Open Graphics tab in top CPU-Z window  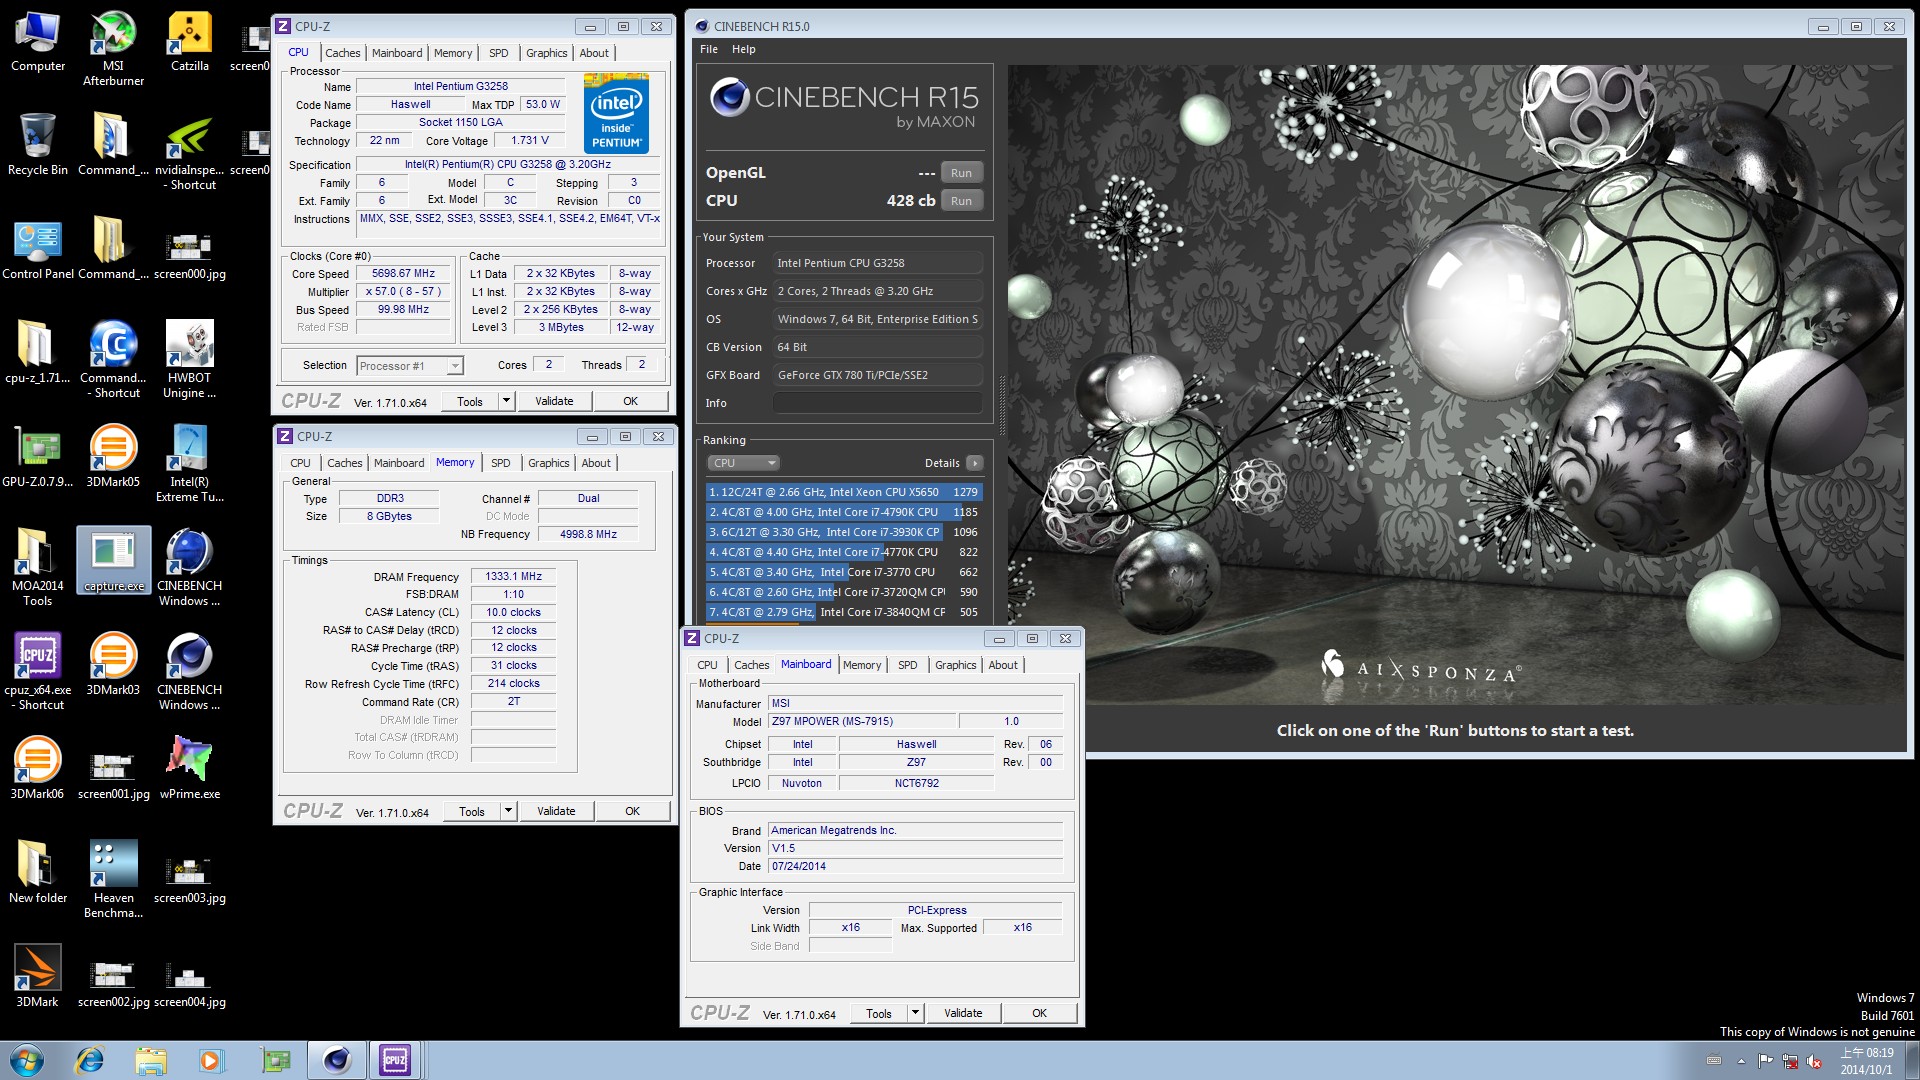tap(546, 53)
